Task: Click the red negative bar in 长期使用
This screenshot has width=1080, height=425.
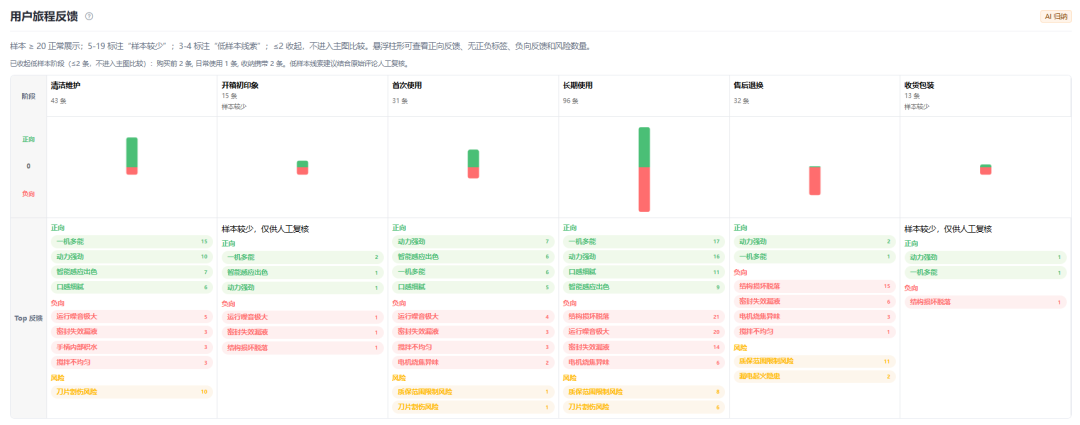Action: pos(644,189)
